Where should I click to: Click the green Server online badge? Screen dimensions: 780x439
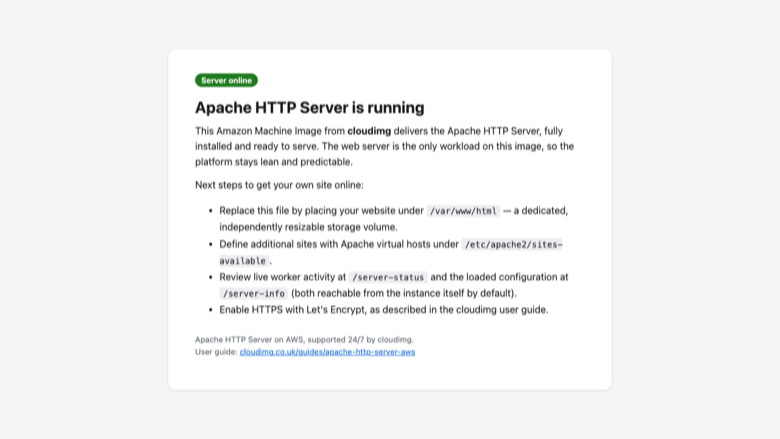pos(226,80)
